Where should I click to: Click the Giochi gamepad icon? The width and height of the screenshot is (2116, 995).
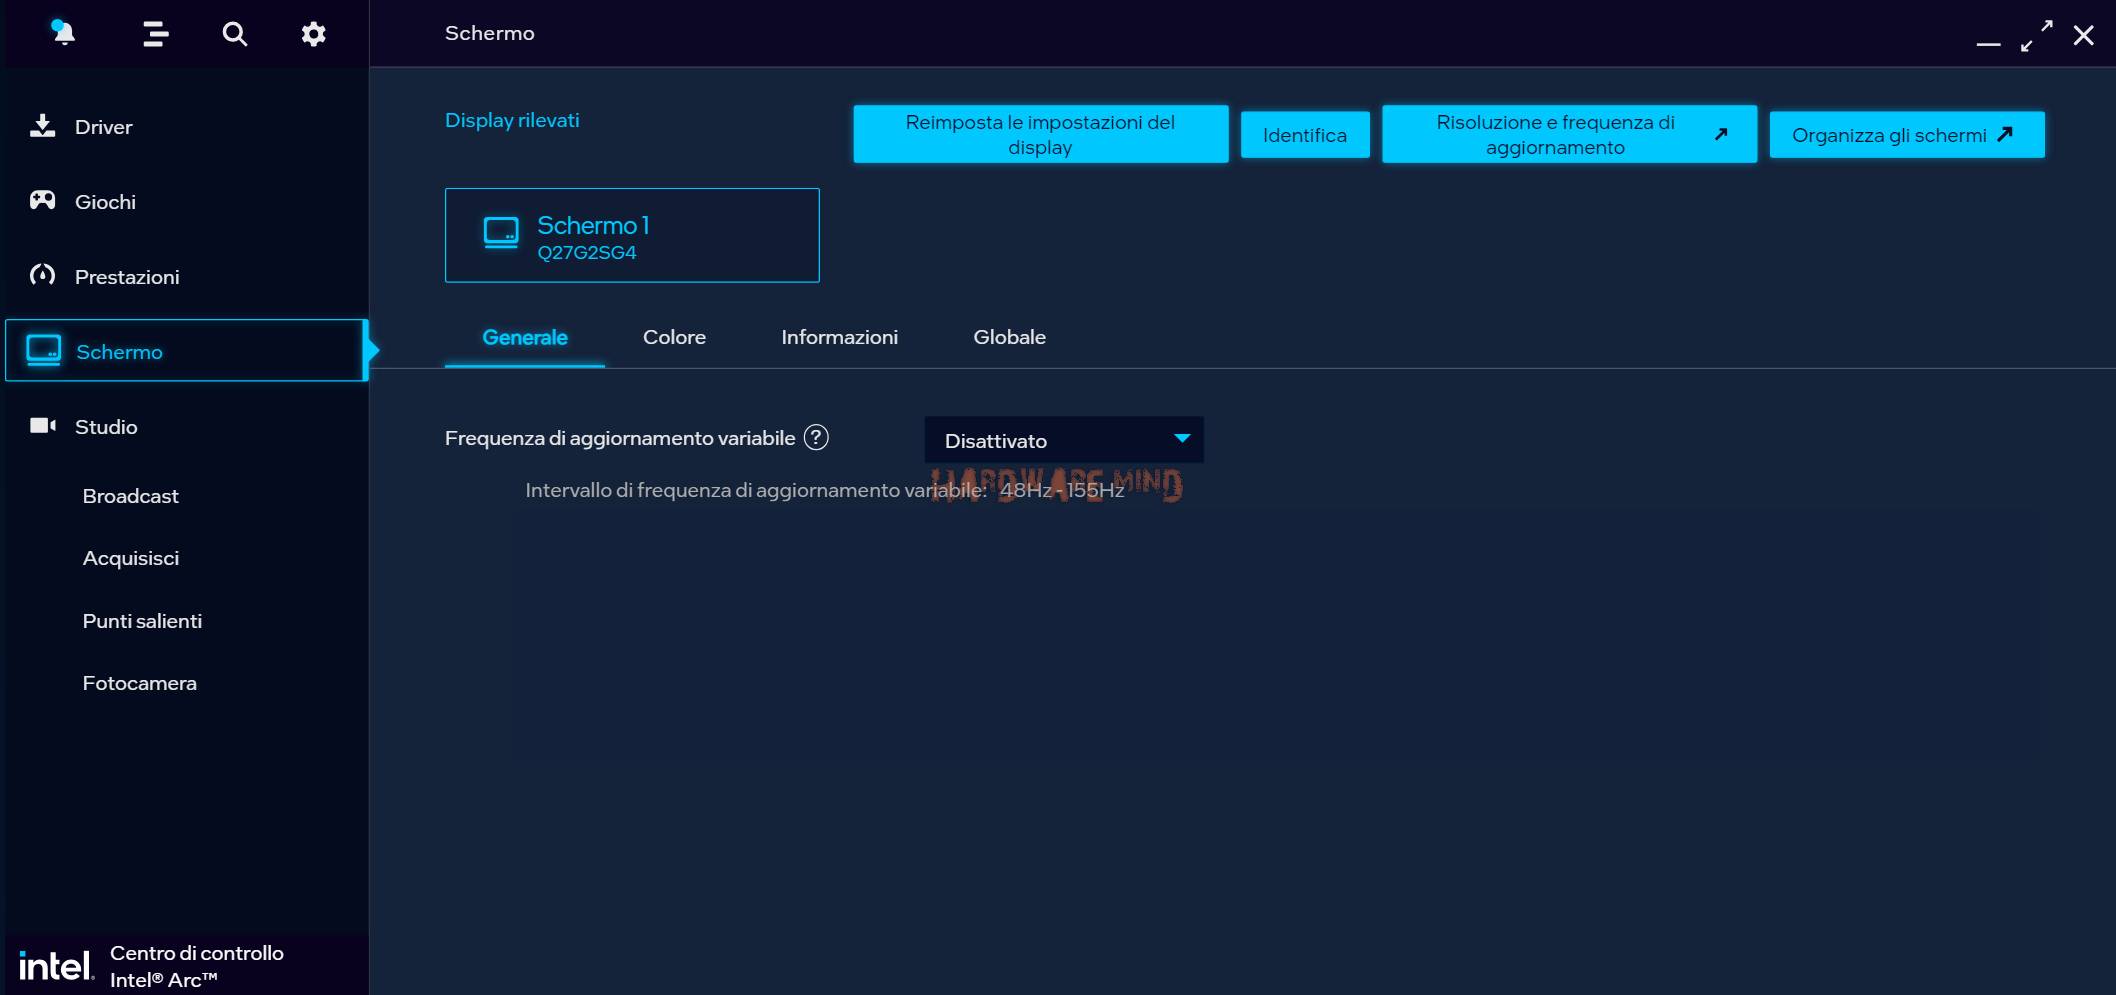[x=42, y=200]
